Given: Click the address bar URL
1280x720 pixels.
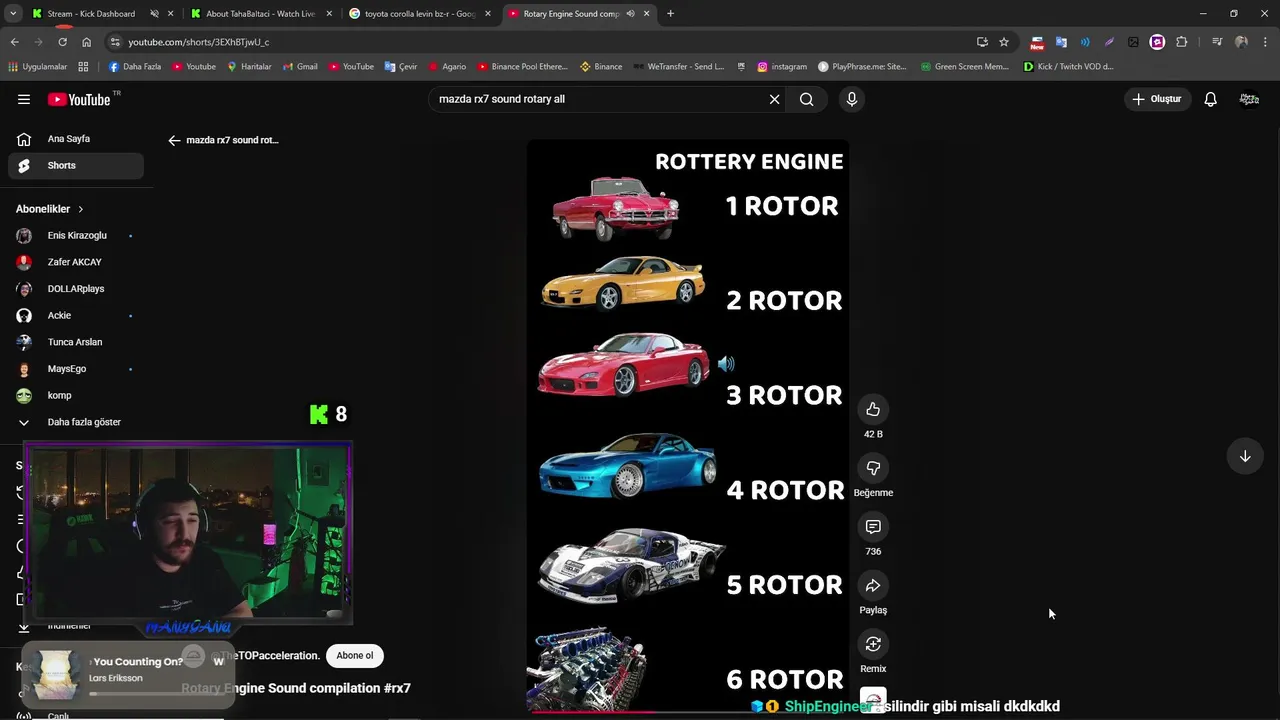Looking at the screenshot, I should click(x=199, y=42).
